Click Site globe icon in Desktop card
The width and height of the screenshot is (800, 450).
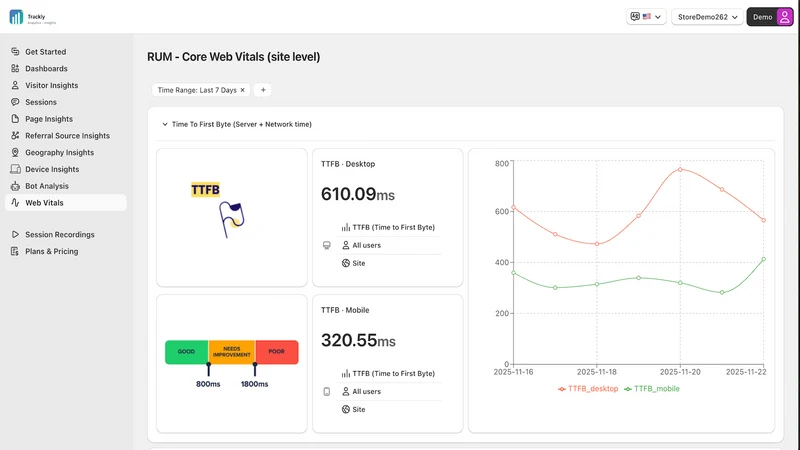tap(346, 263)
